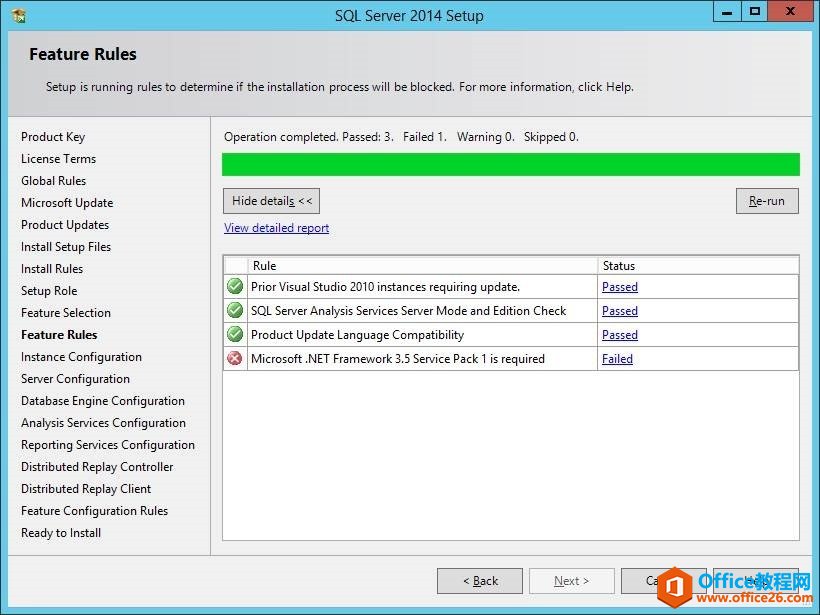Click green check icon for Product Update Language rule
820x615 pixels.
235,335
